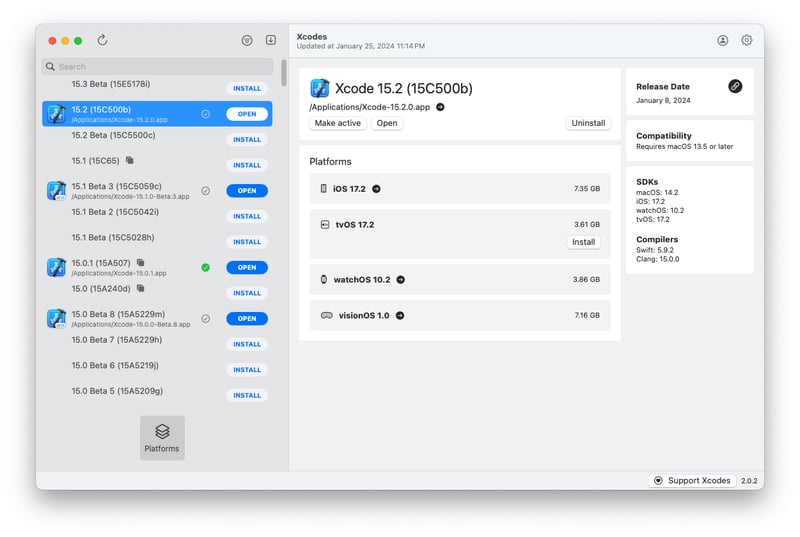This screenshot has height=537, width=800.
Task: Reveal Xcode-15.2.0.app path using arrow icon
Action: point(440,107)
